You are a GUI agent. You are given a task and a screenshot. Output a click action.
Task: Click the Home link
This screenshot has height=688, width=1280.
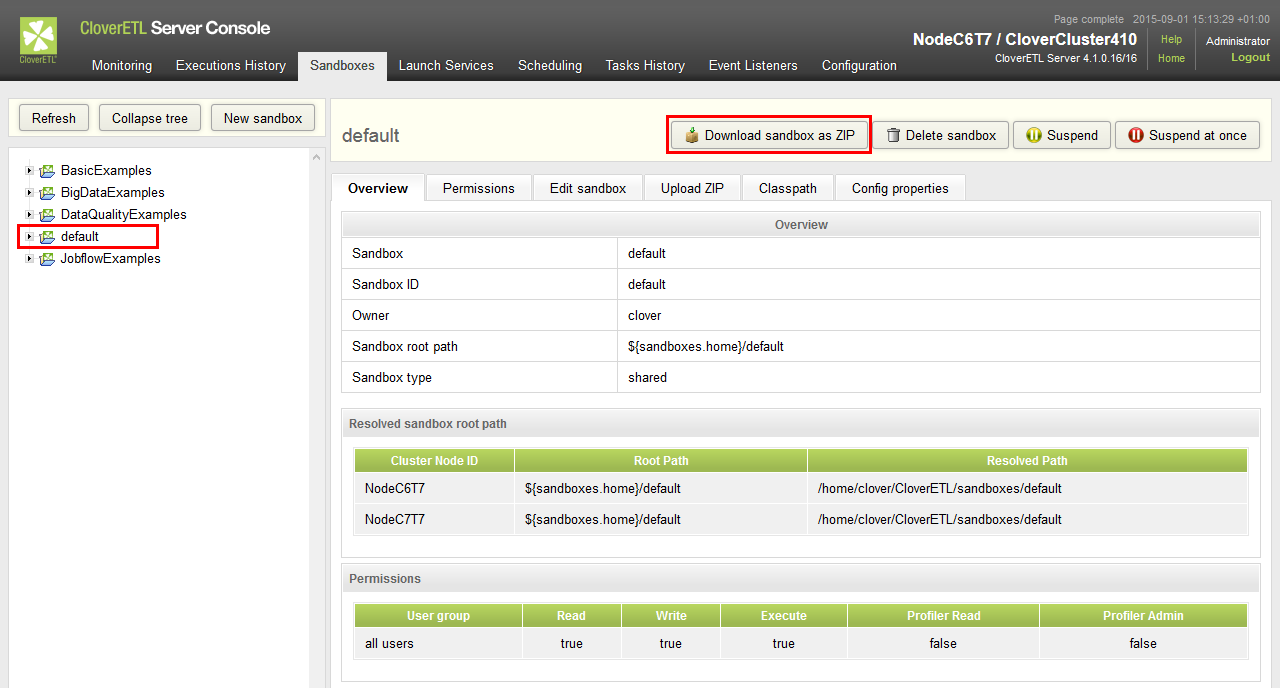1171,58
